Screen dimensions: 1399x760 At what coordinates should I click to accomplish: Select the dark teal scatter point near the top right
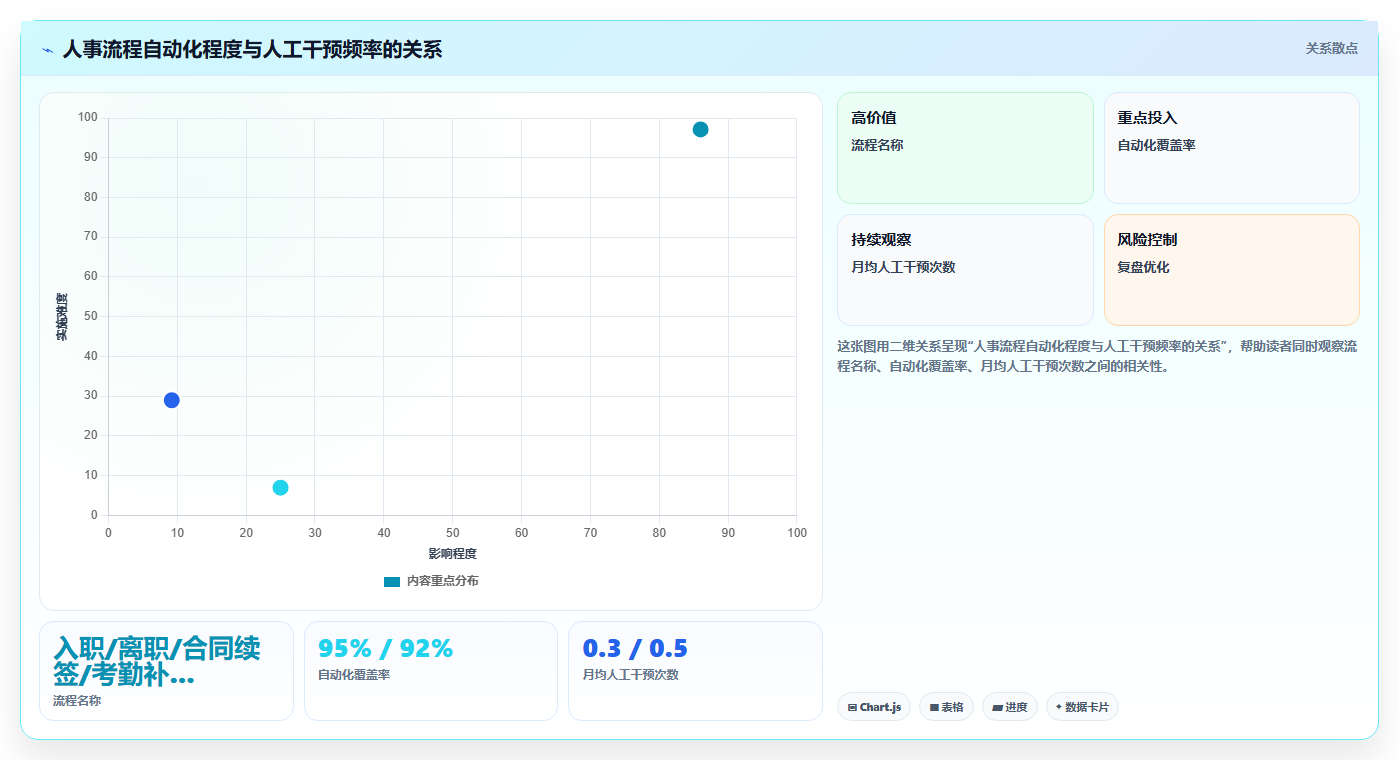pyautogui.click(x=700, y=129)
